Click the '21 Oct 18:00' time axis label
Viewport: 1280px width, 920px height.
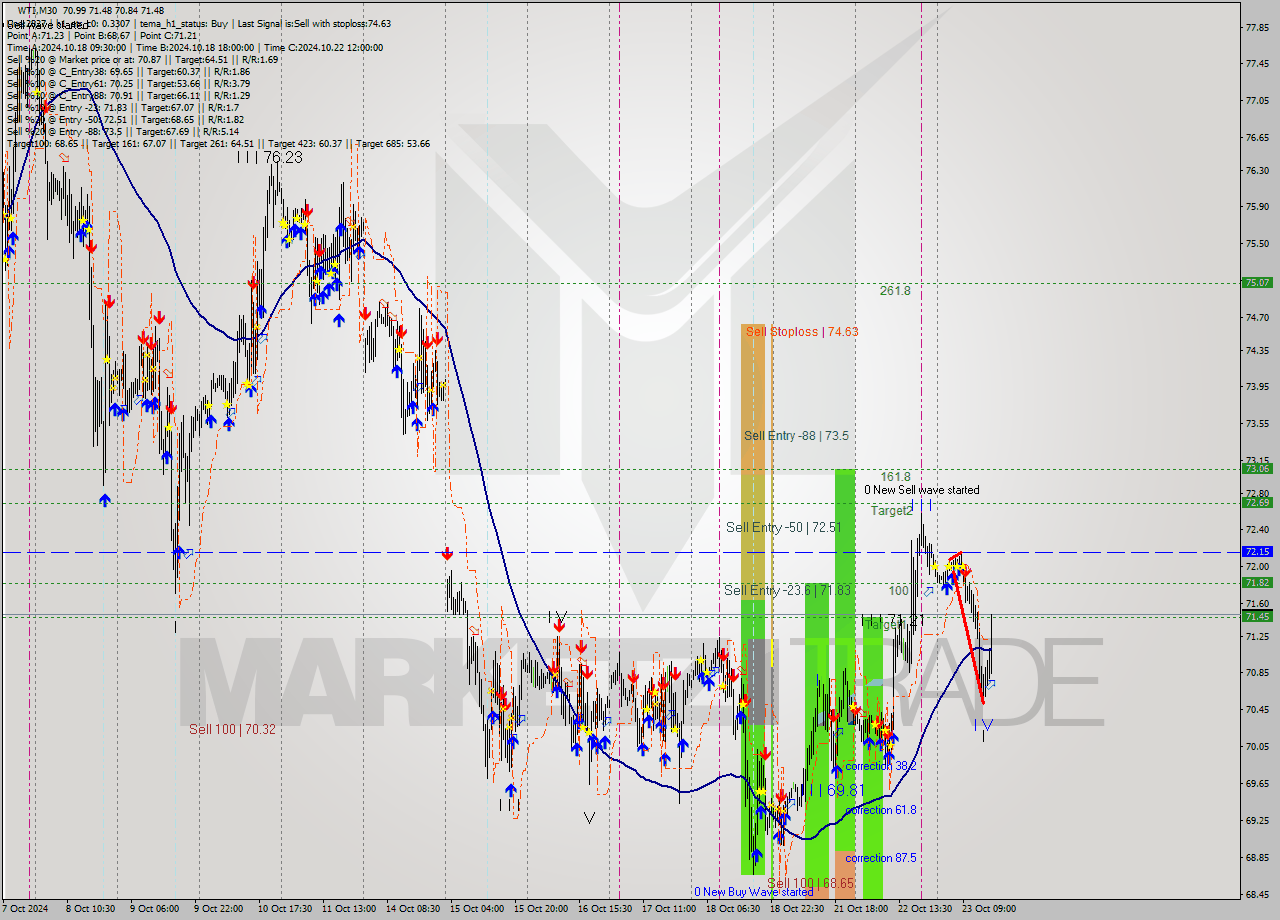click(861, 909)
